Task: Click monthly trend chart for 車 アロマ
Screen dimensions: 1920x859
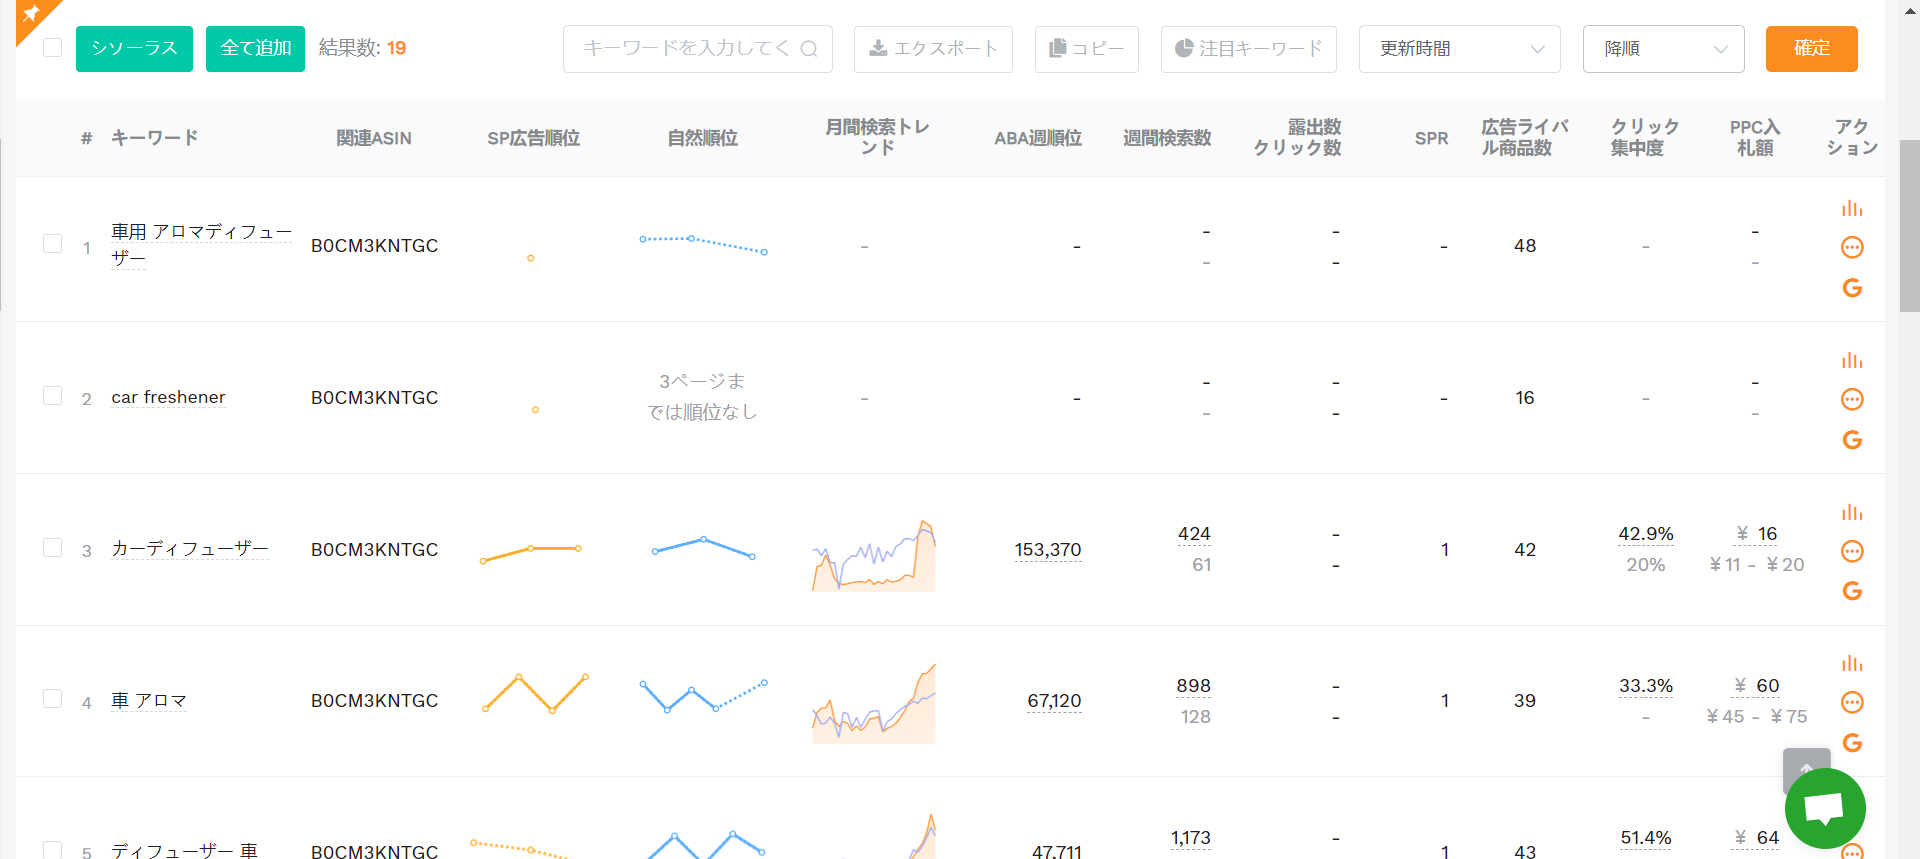Action: tap(874, 703)
